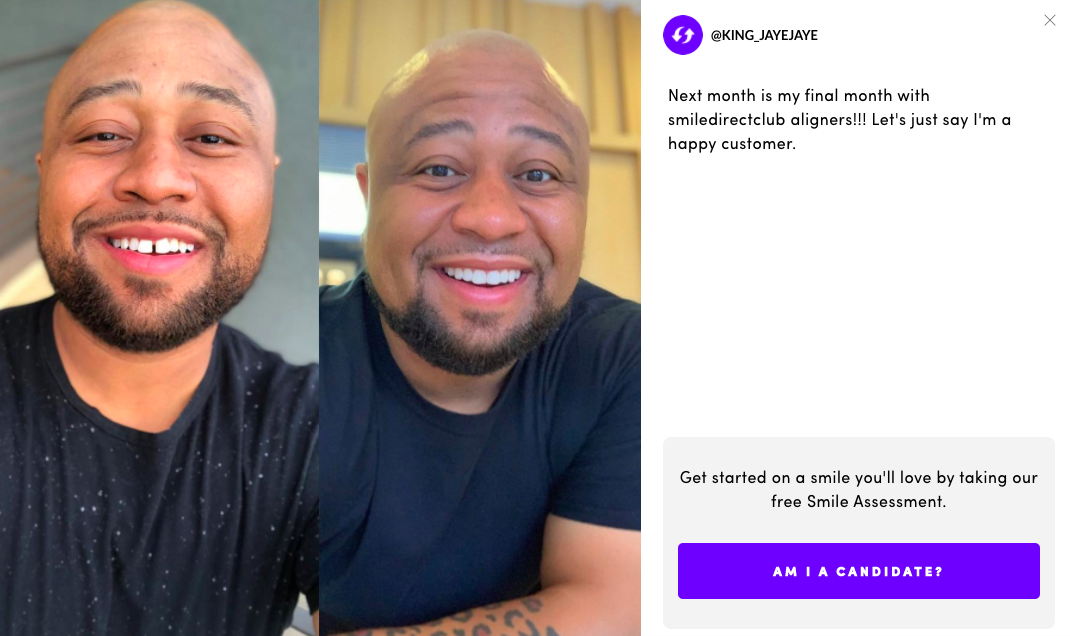Select the left before photo with gap teeth

159,318
